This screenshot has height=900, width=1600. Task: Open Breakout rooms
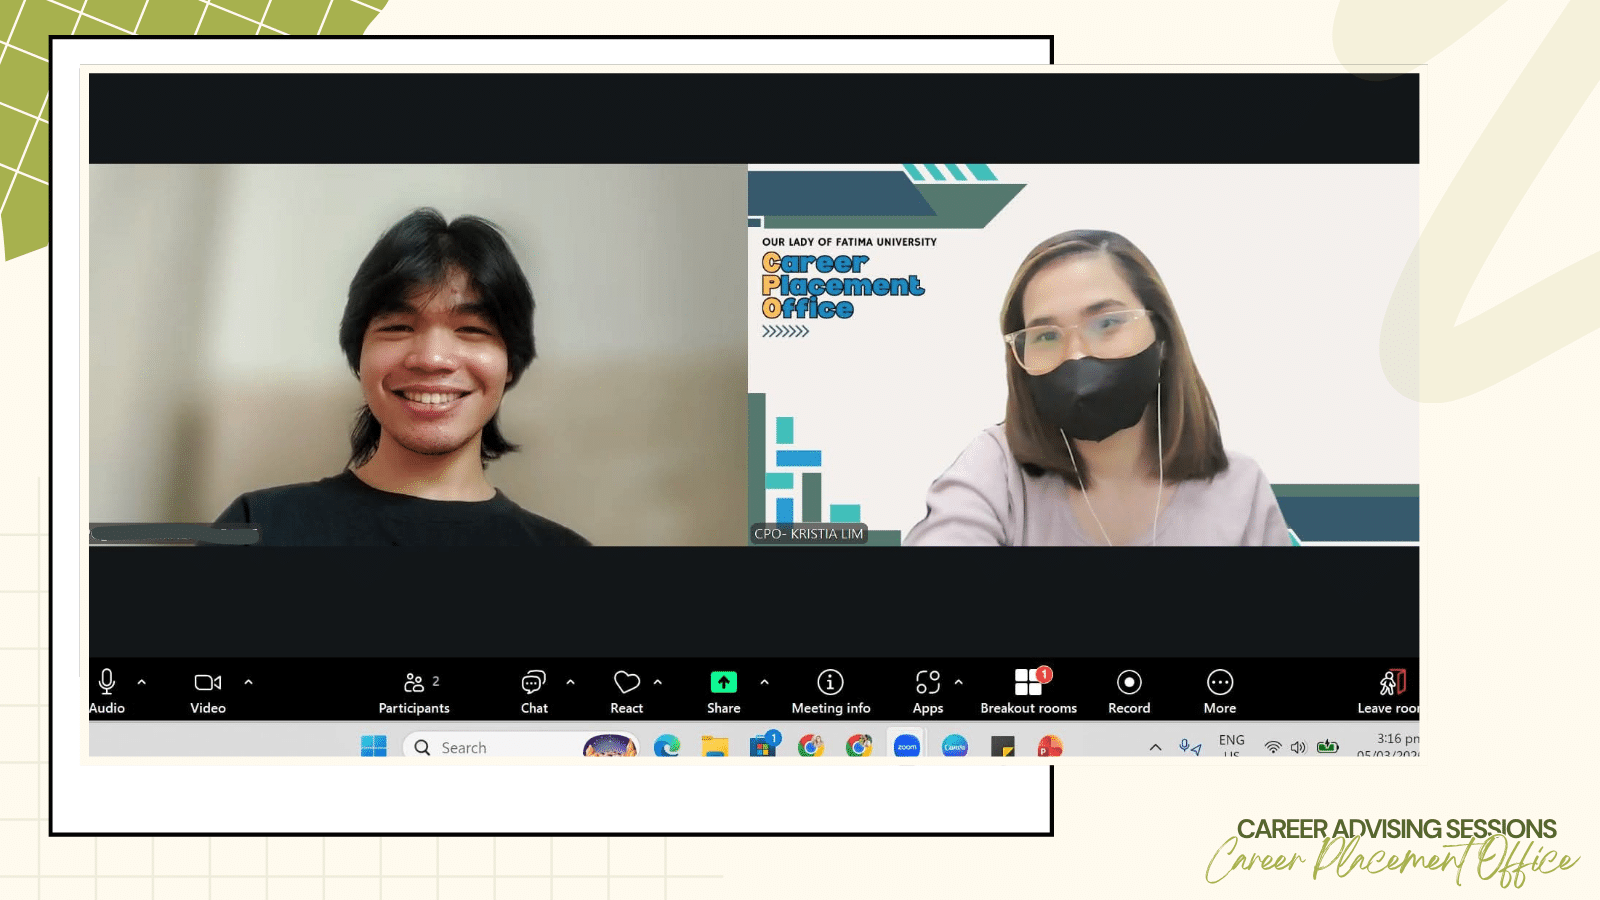pyautogui.click(x=1029, y=691)
